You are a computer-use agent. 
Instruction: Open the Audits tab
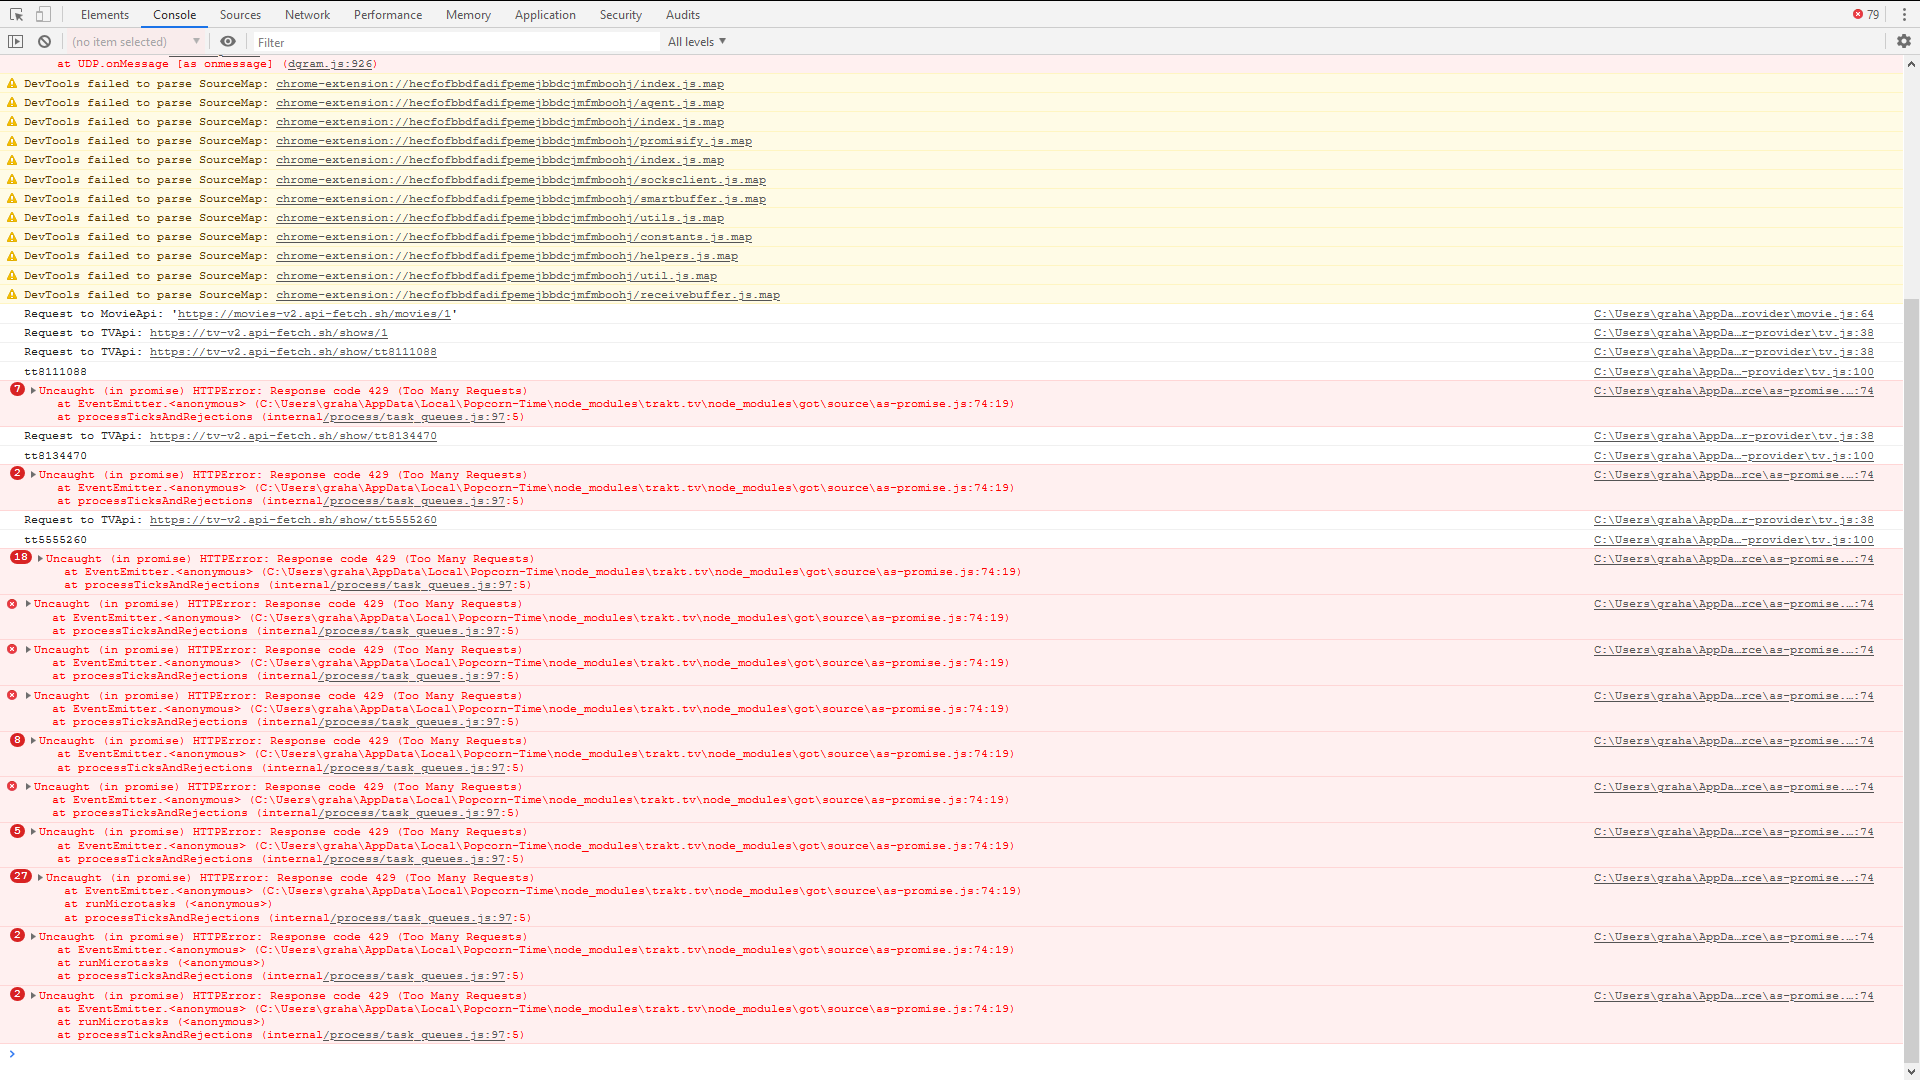click(683, 14)
